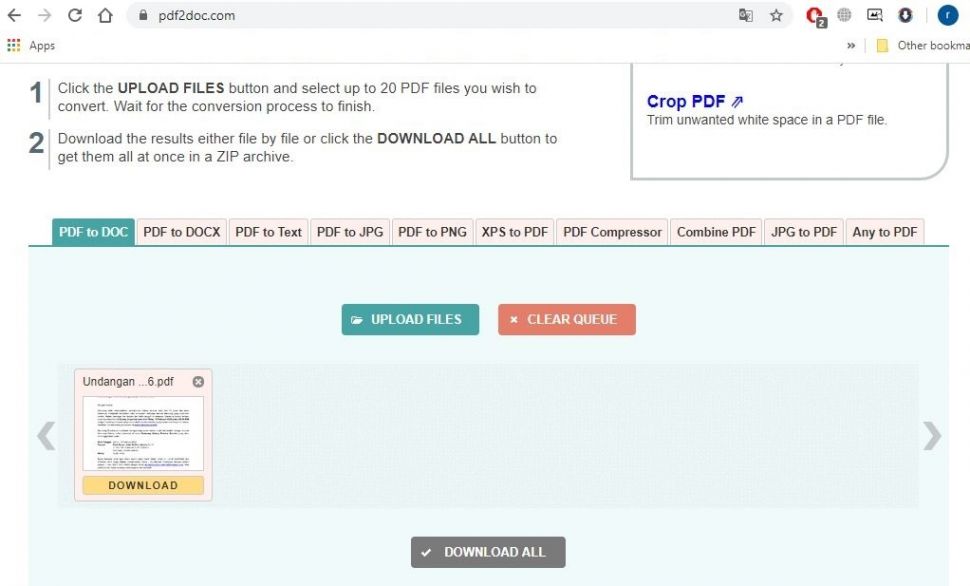Open the JPG to PDF tab
The image size is (970, 586).
click(804, 232)
